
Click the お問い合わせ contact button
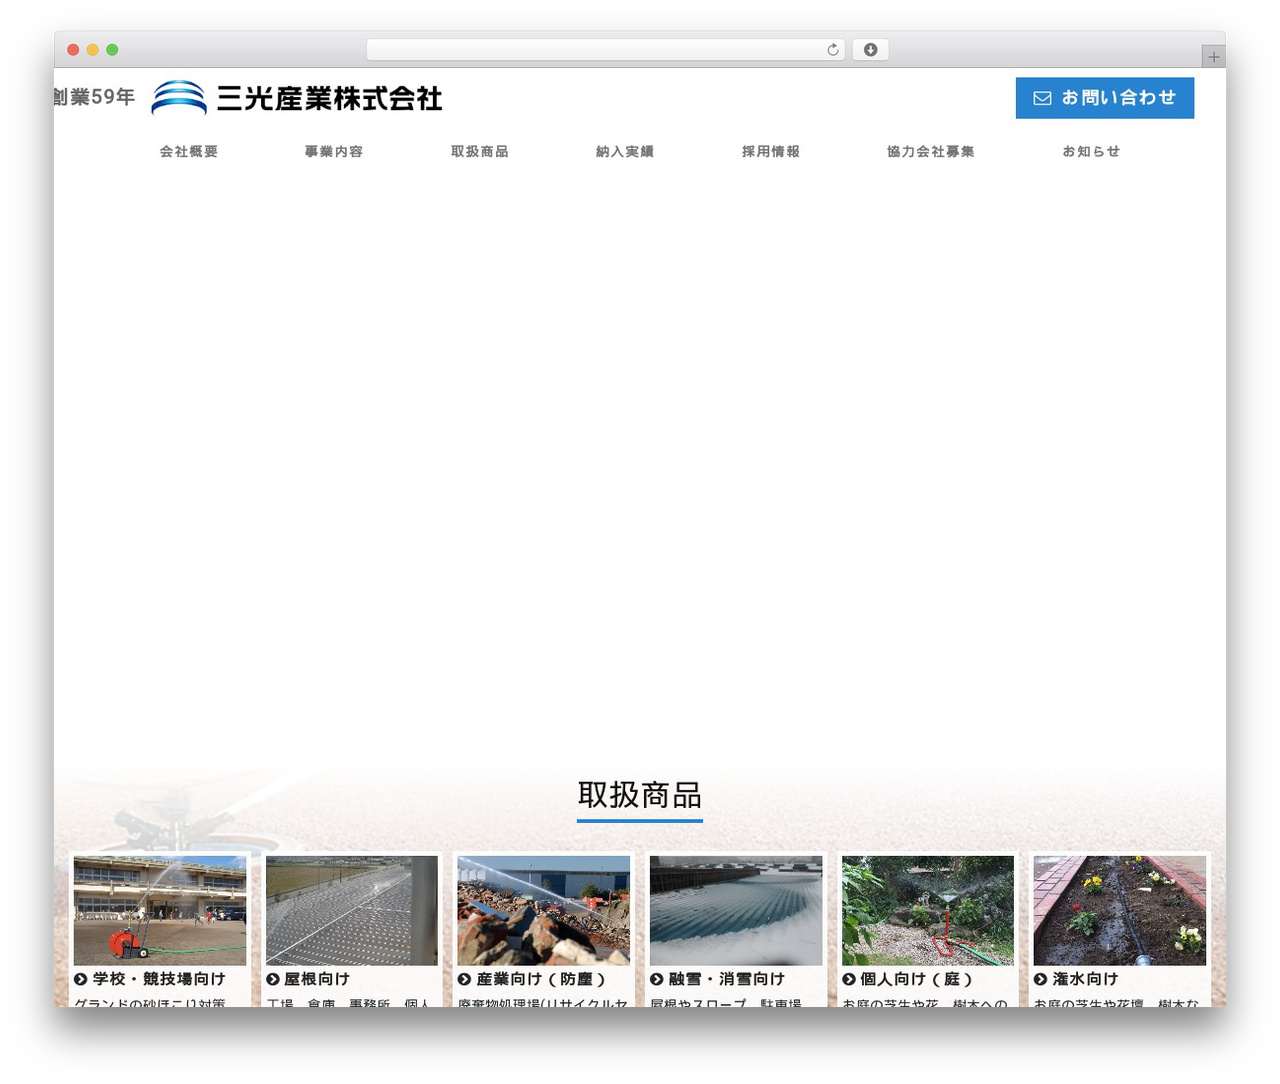pos(1105,98)
